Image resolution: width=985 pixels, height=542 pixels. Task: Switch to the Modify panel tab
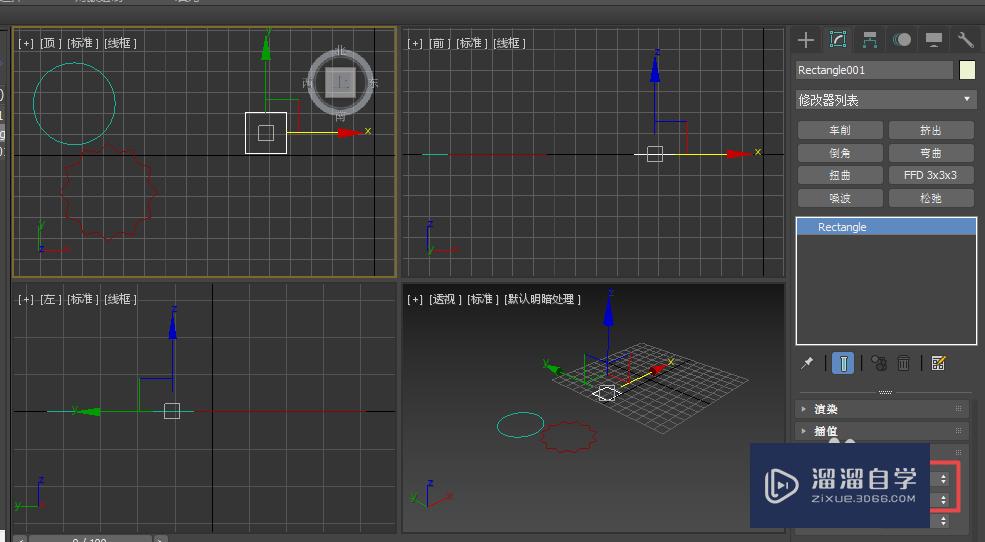tap(838, 40)
